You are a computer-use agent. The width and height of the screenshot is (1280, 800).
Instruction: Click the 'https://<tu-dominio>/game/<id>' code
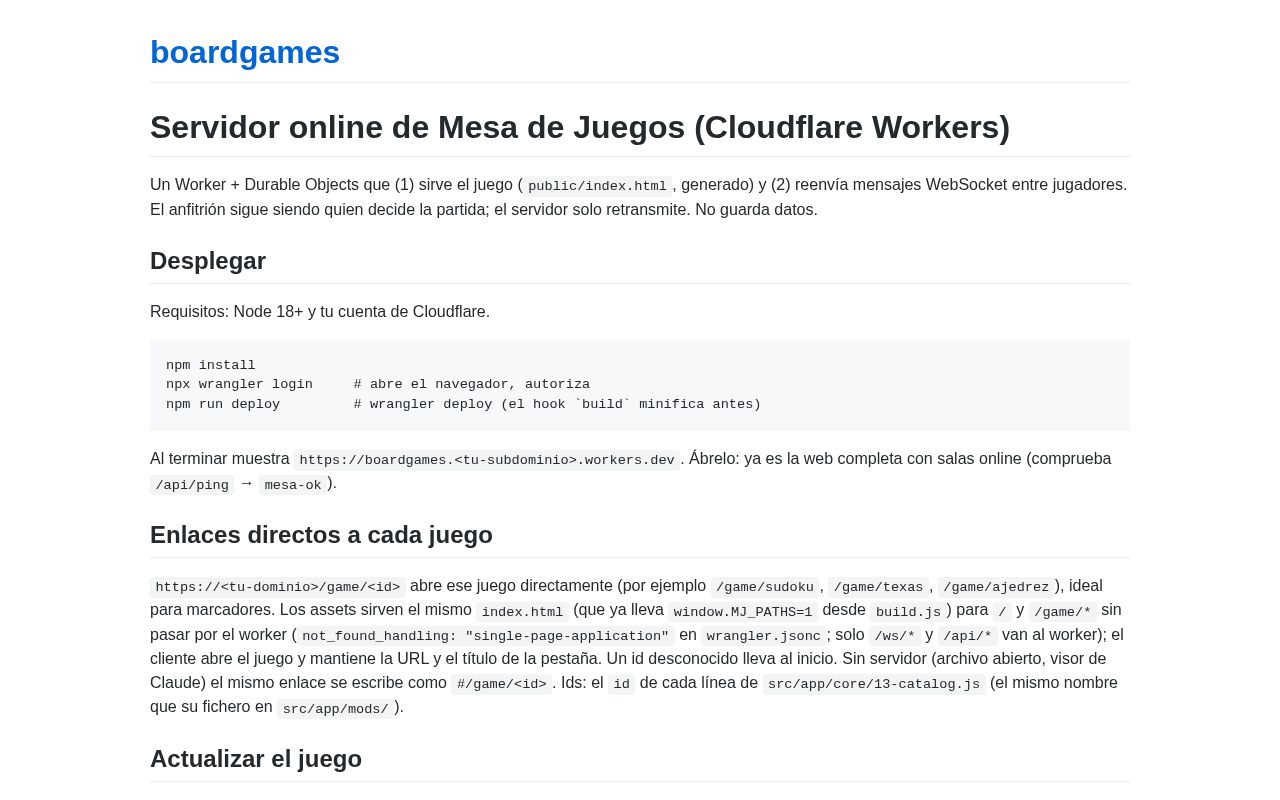(278, 587)
